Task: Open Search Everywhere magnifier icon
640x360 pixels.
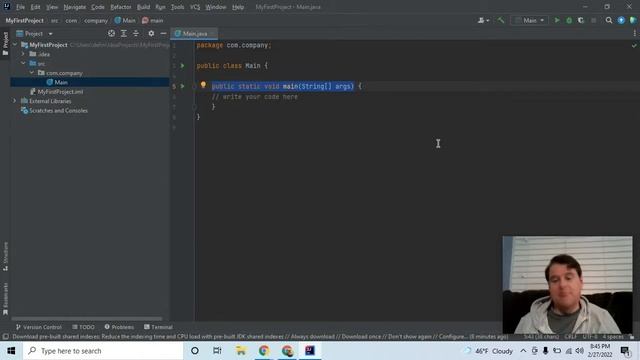Action: pyautogui.click(x=609, y=20)
